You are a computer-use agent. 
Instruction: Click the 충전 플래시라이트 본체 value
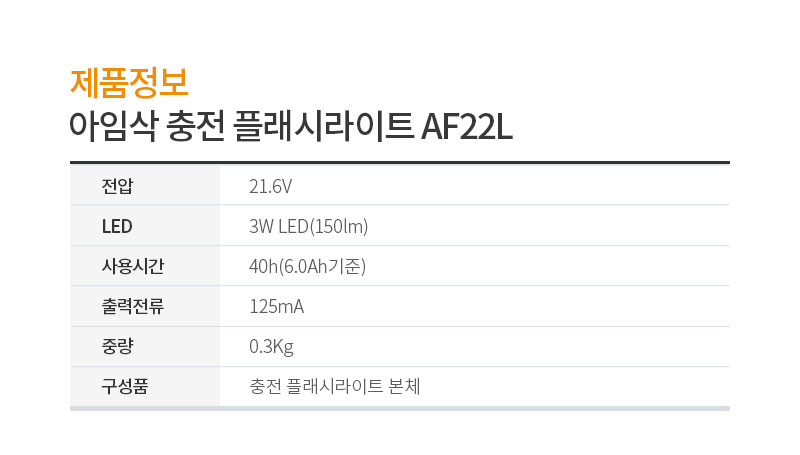pos(335,386)
